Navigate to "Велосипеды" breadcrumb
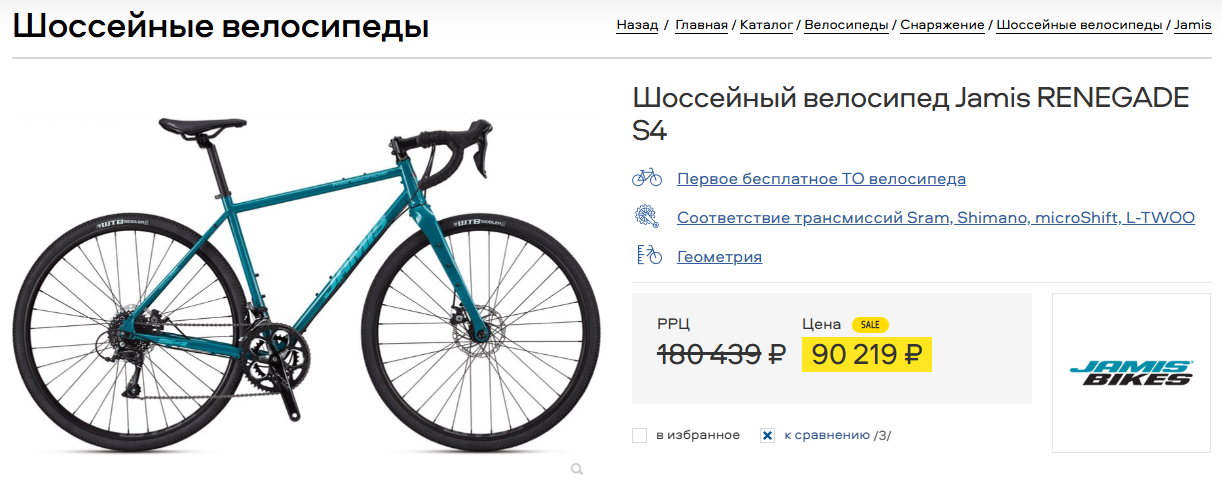The image size is (1222, 486). click(846, 25)
